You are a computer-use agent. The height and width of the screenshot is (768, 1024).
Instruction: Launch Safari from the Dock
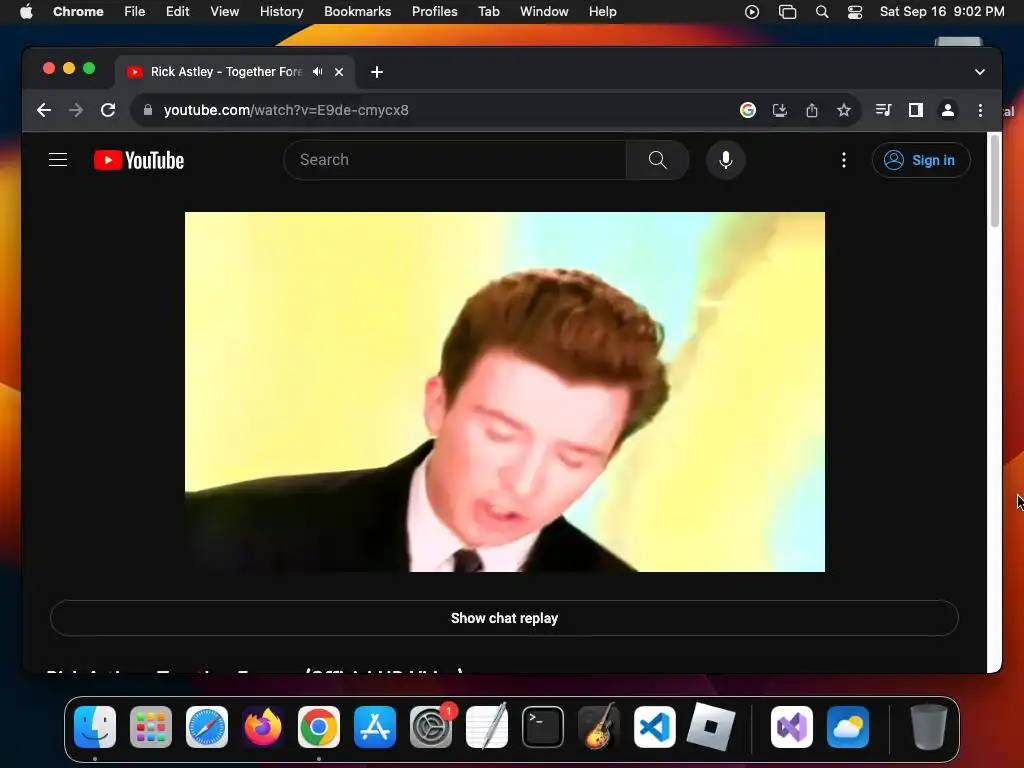pyautogui.click(x=207, y=726)
